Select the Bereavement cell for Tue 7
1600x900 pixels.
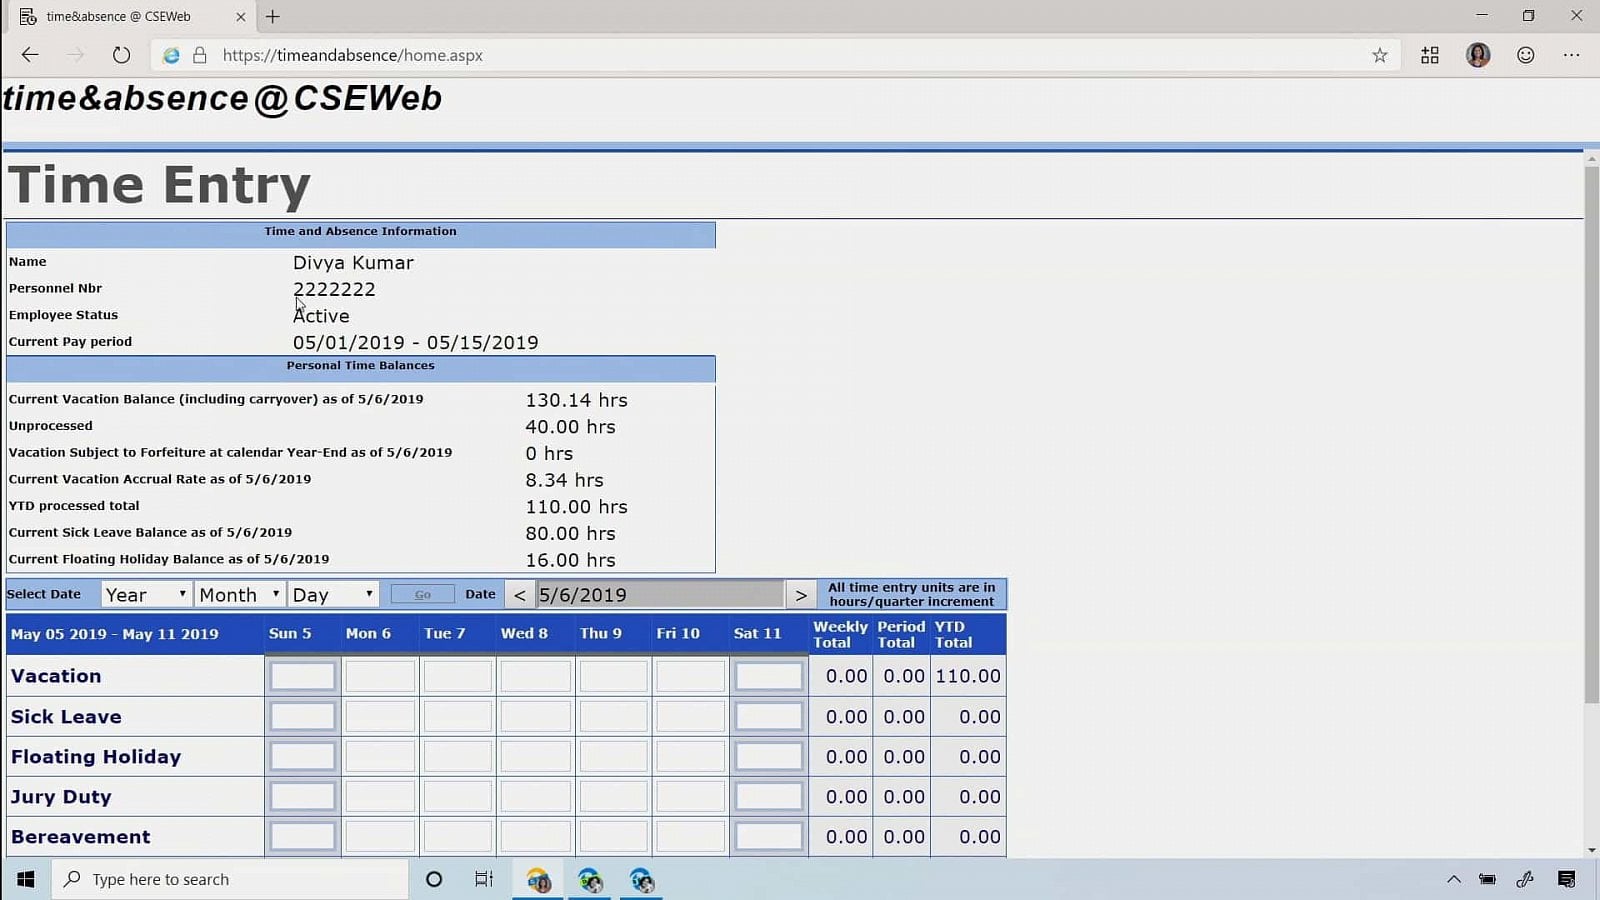click(458, 836)
